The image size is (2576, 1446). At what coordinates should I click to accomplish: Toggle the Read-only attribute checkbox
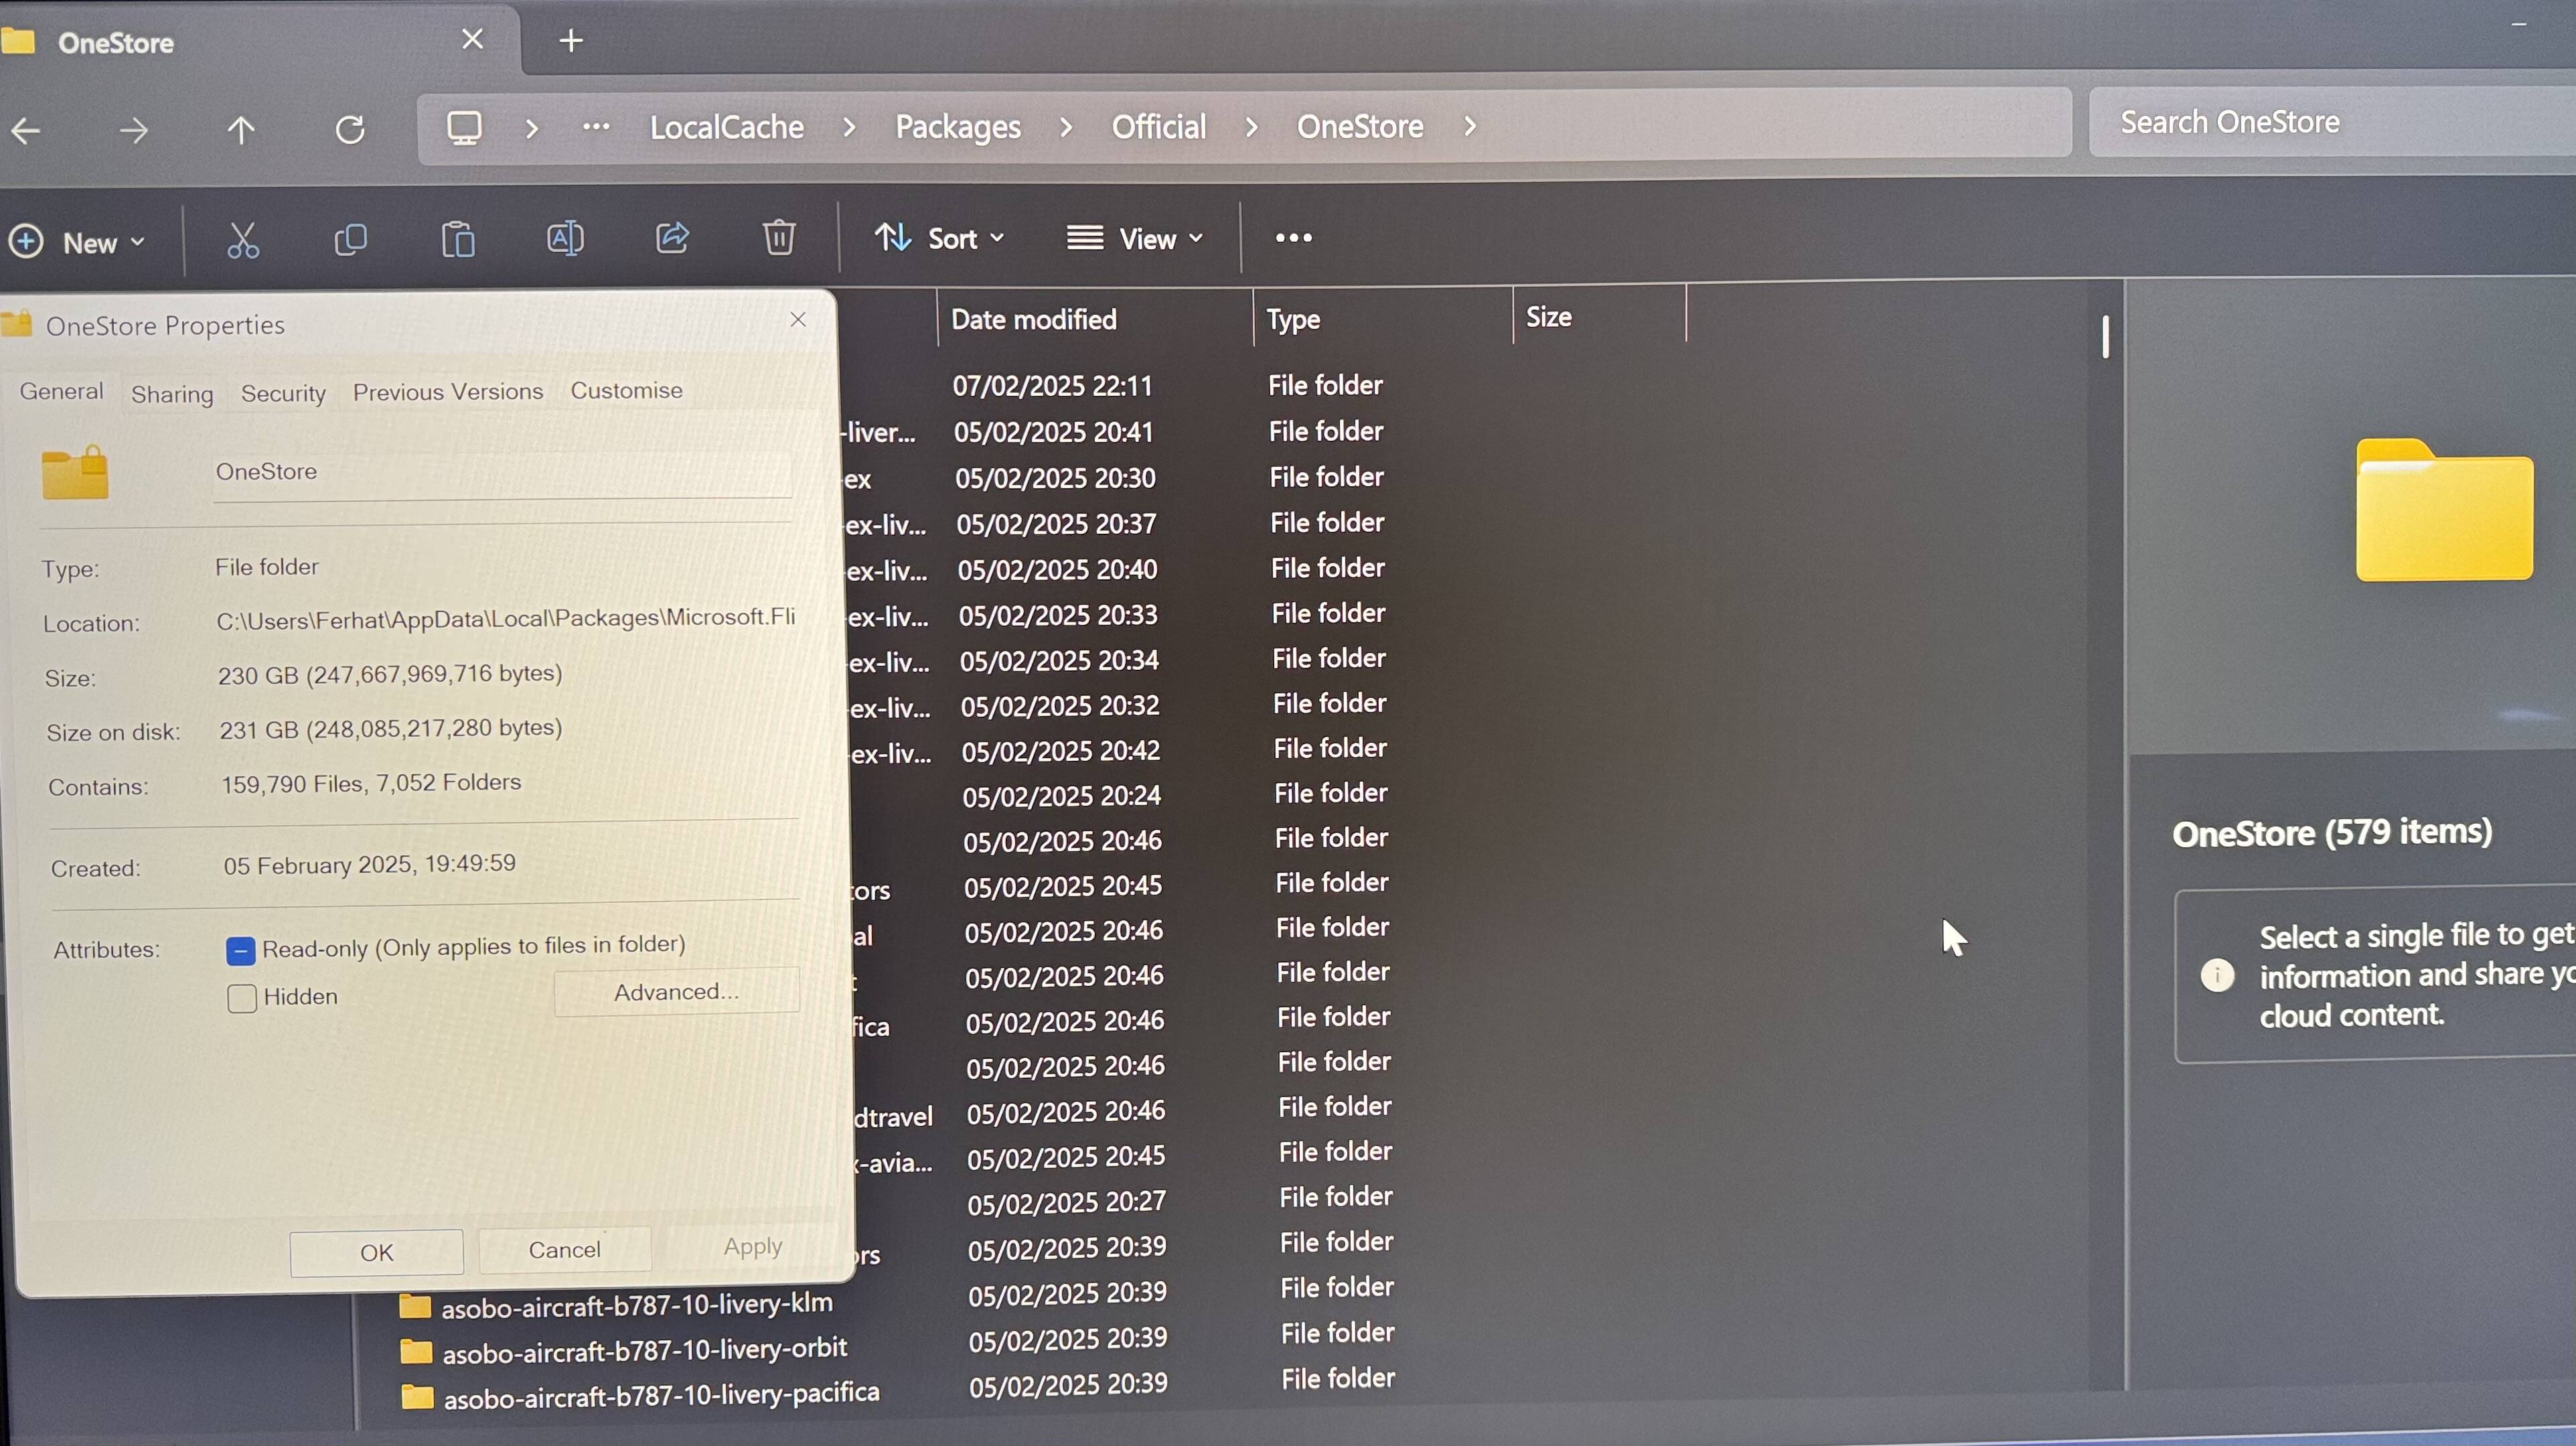click(241, 950)
